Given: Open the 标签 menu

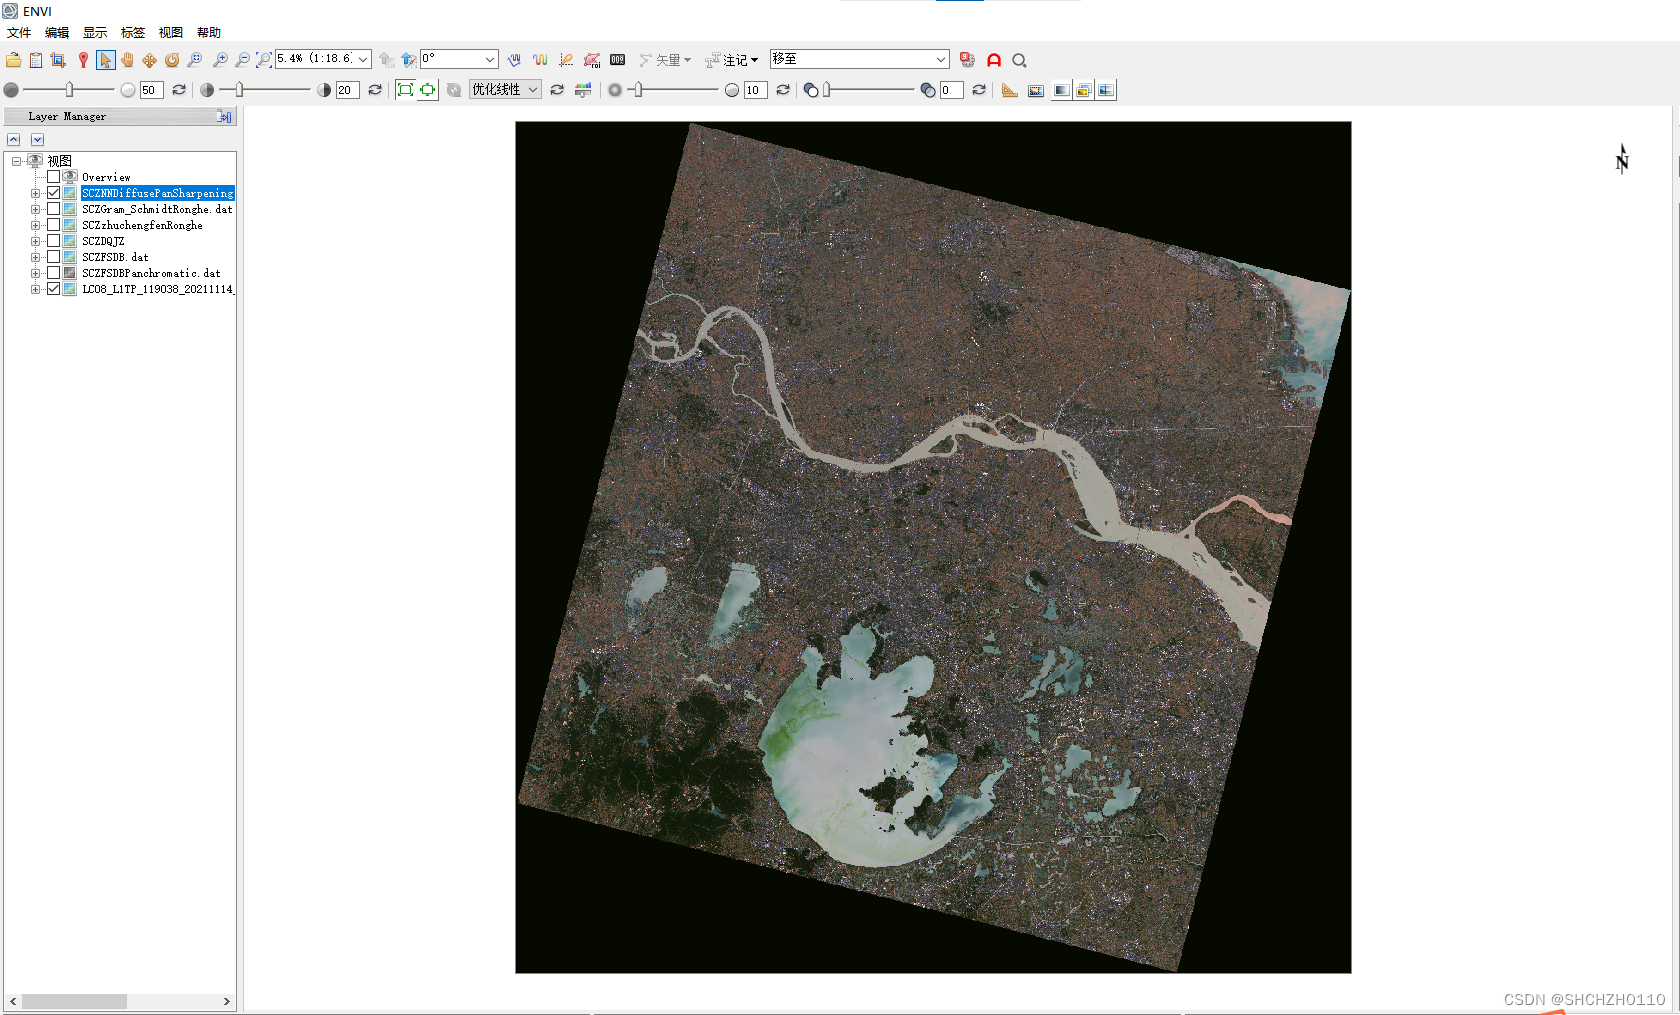Looking at the screenshot, I should click(x=133, y=33).
